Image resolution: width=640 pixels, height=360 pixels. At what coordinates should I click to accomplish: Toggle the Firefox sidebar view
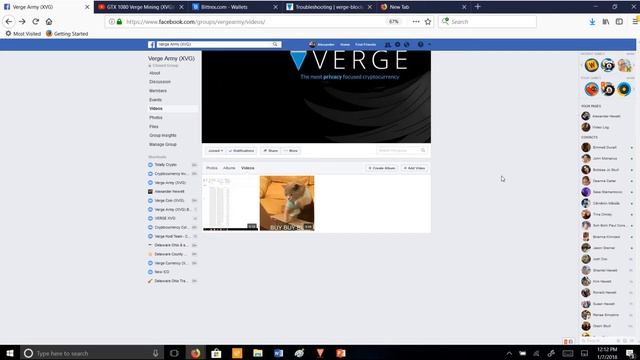click(x=619, y=22)
